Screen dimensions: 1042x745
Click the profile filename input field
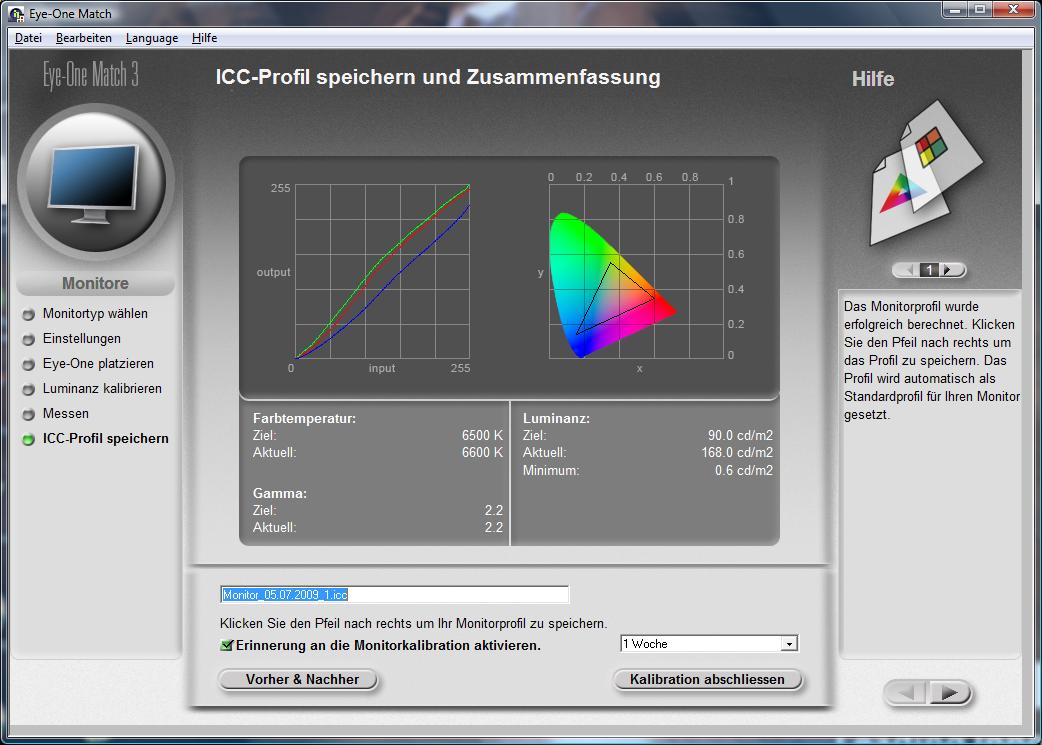394,595
